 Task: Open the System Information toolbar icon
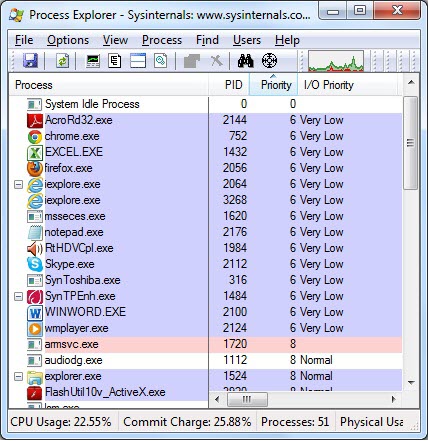click(x=93, y=61)
